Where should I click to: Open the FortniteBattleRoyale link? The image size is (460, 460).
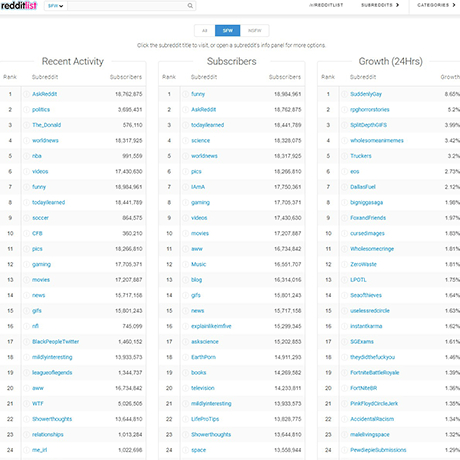[x=375, y=373]
